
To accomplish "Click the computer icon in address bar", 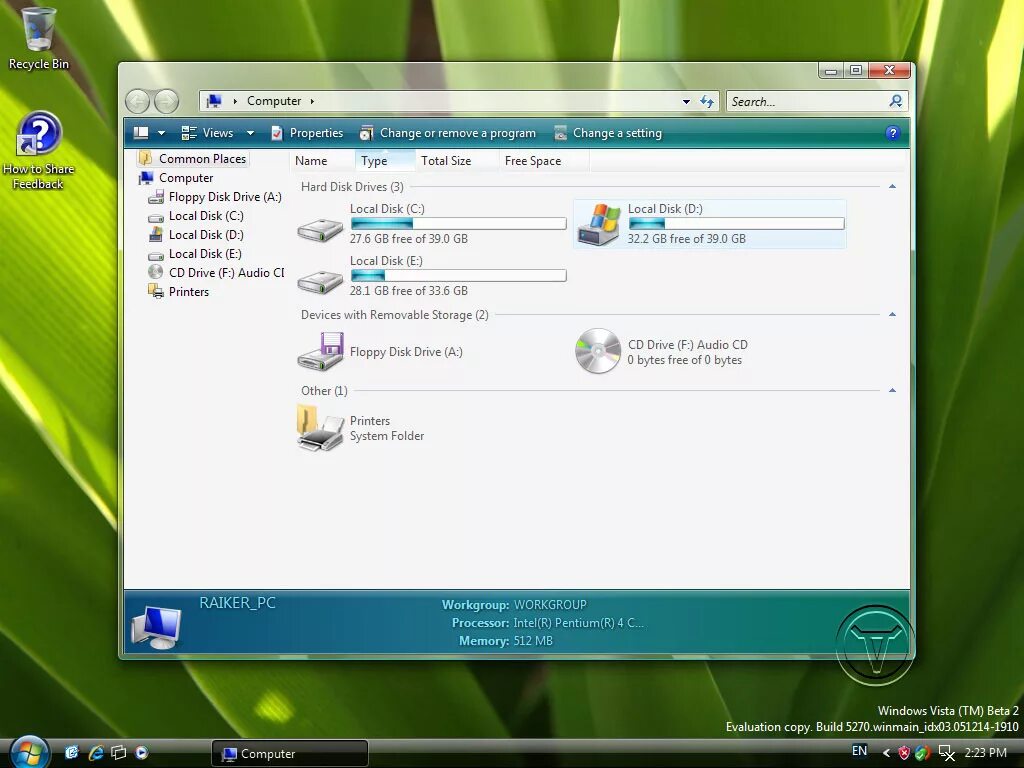I will click(x=214, y=101).
